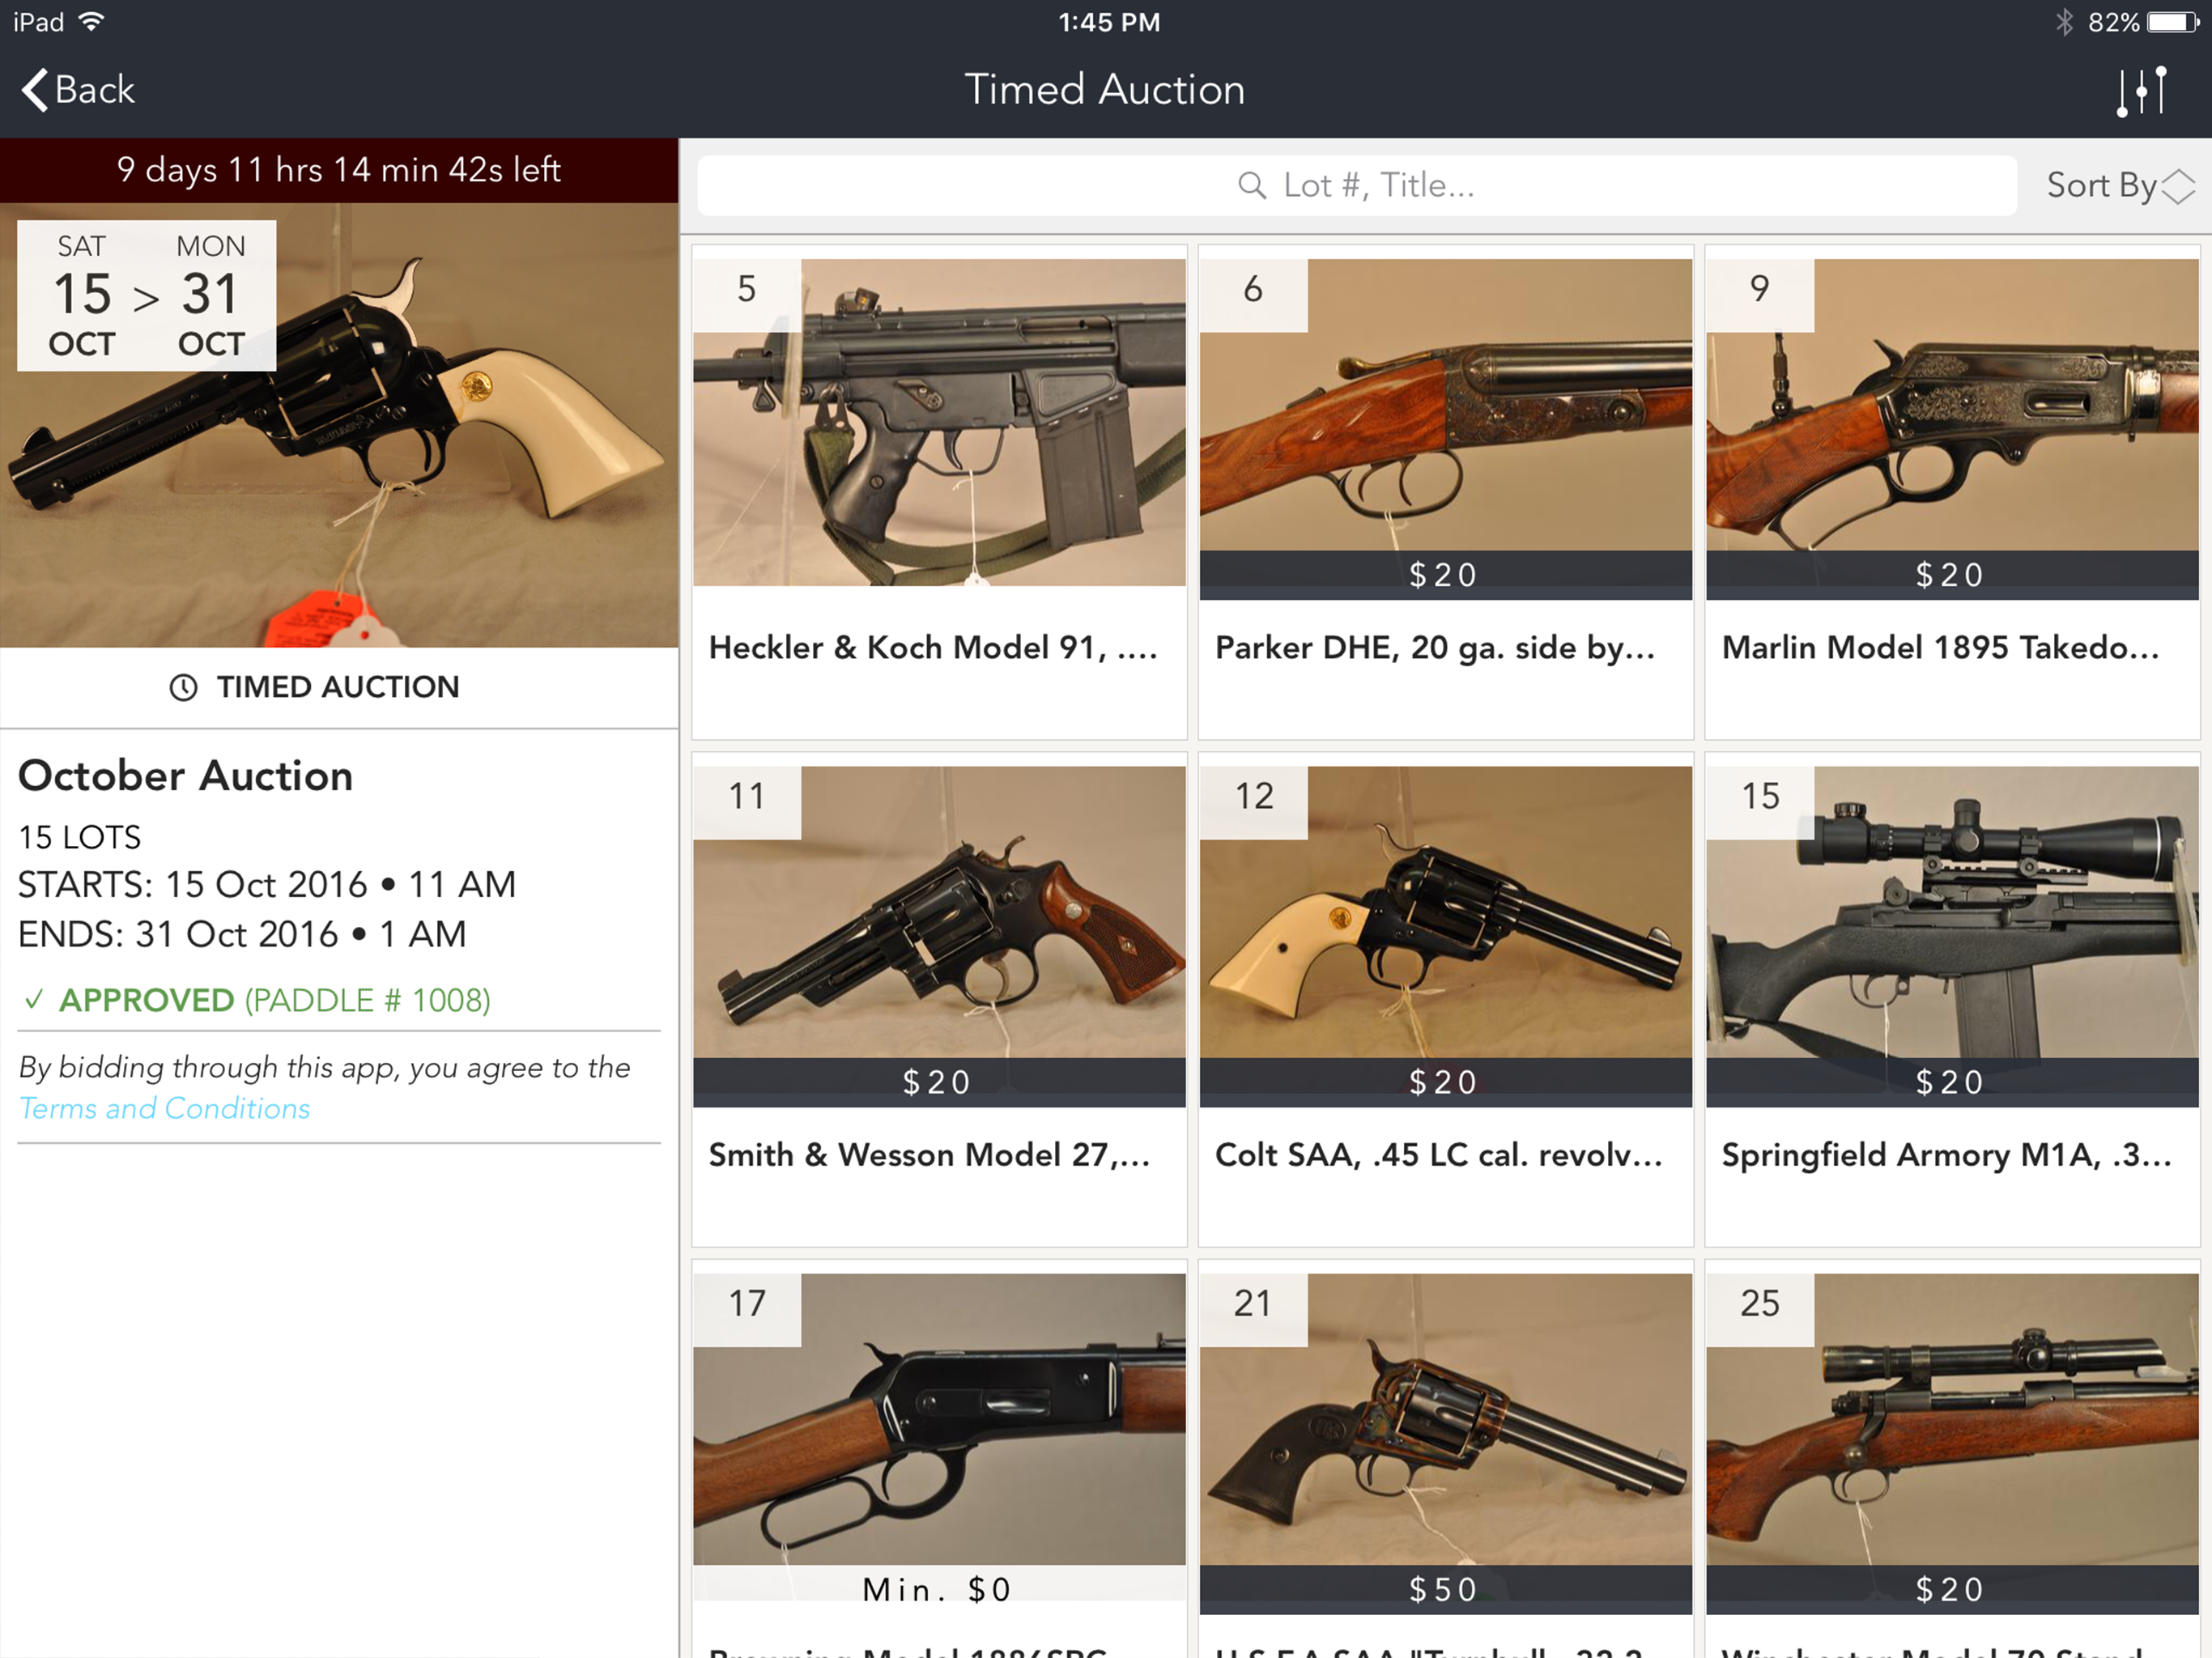Tap $20 price bar on Springfield Armory M1A
Image resolution: width=2212 pixels, height=1658 pixels.
pyautogui.click(x=1951, y=1082)
